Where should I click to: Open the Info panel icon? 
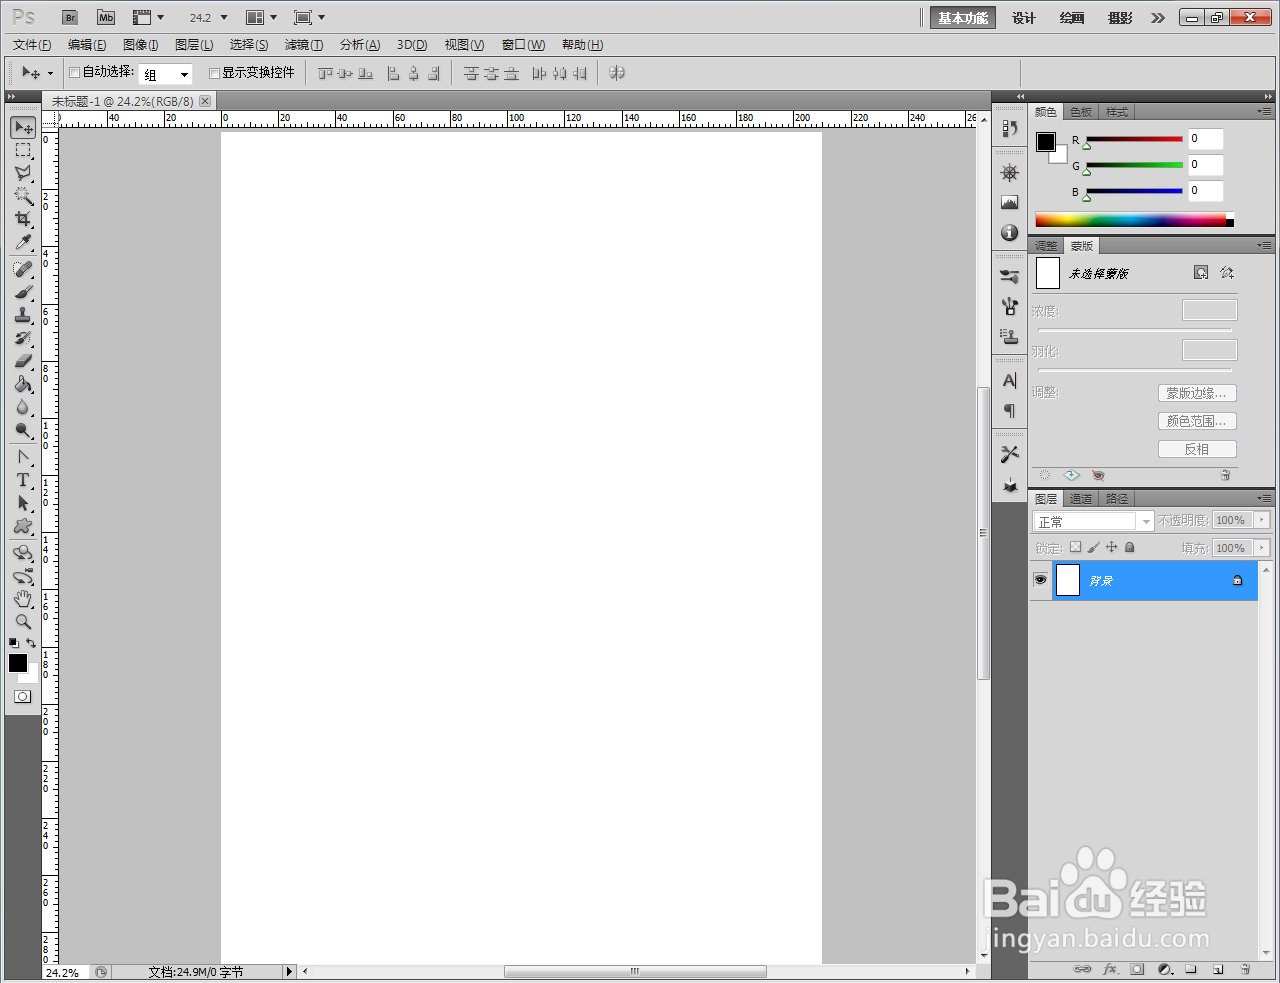click(x=1009, y=232)
